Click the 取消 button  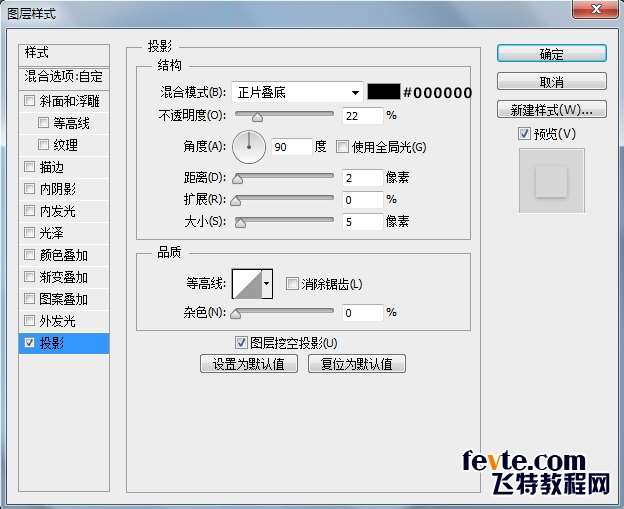pyautogui.click(x=552, y=82)
